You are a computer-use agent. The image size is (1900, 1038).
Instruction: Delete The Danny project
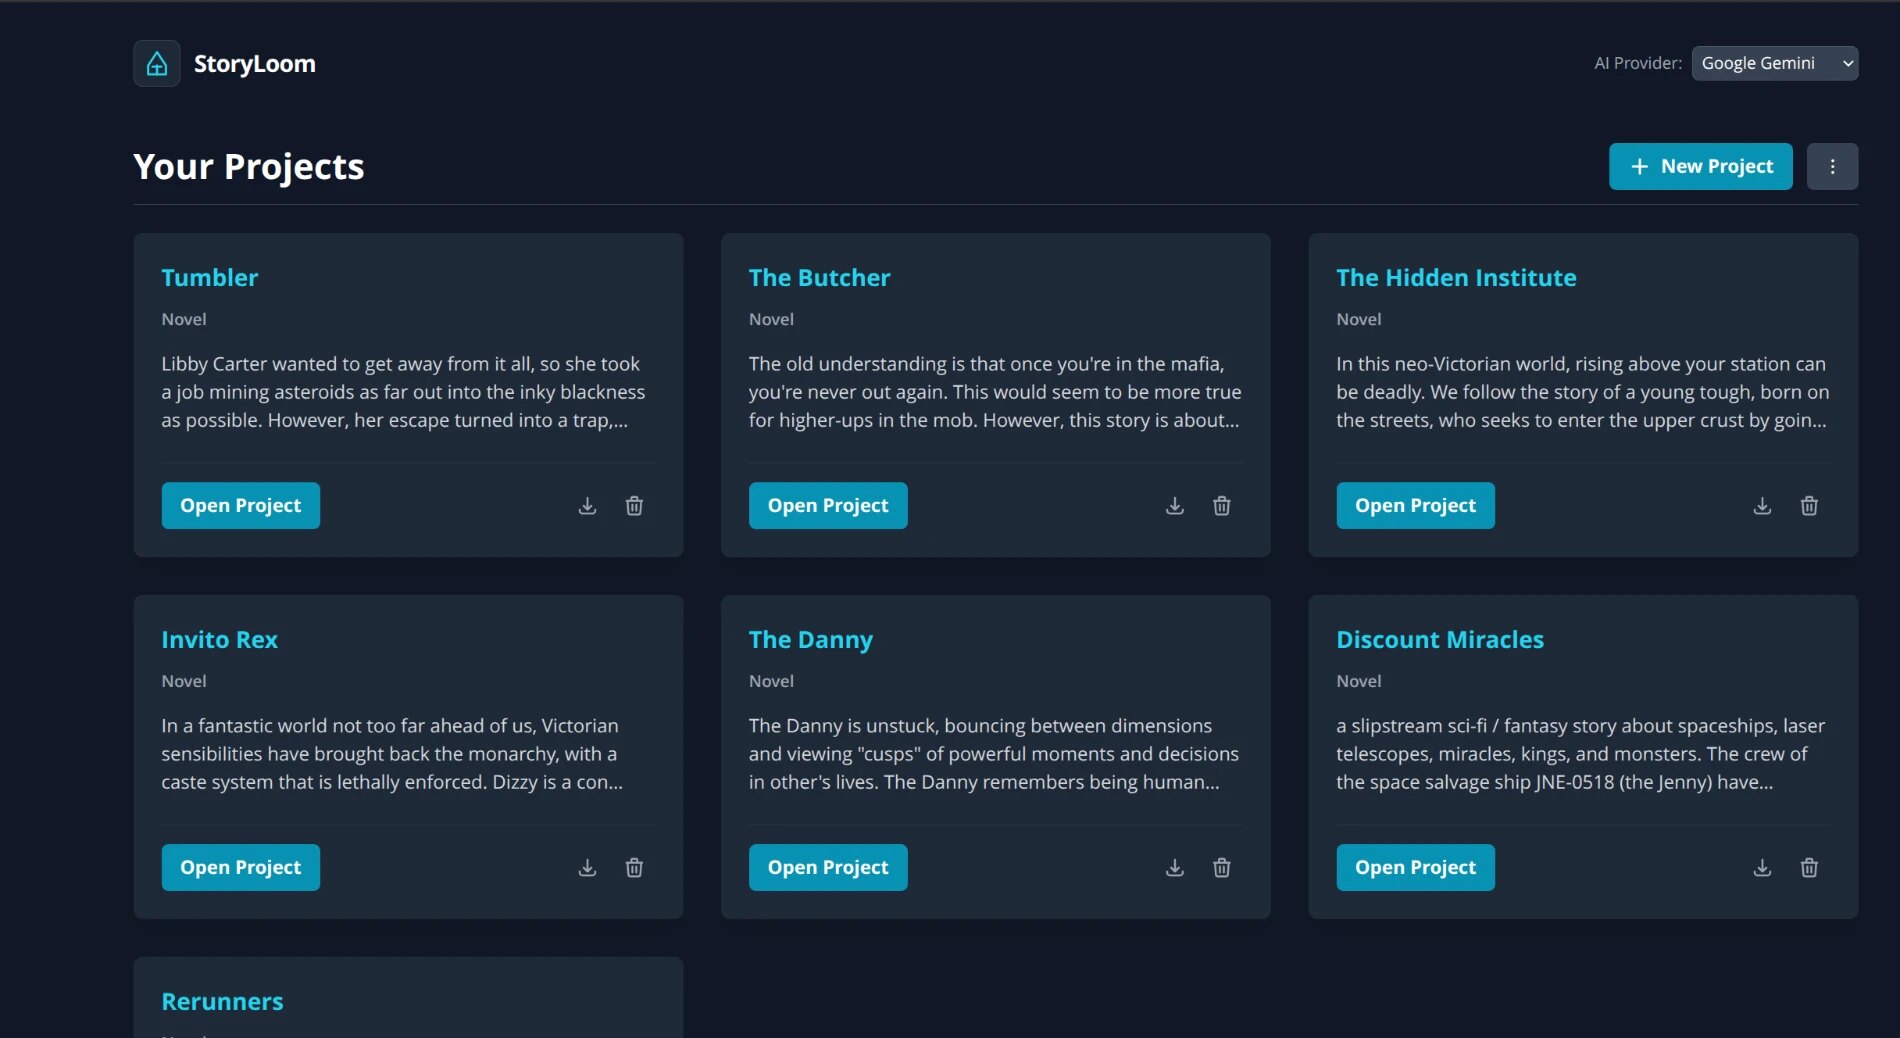pyautogui.click(x=1222, y=868)
